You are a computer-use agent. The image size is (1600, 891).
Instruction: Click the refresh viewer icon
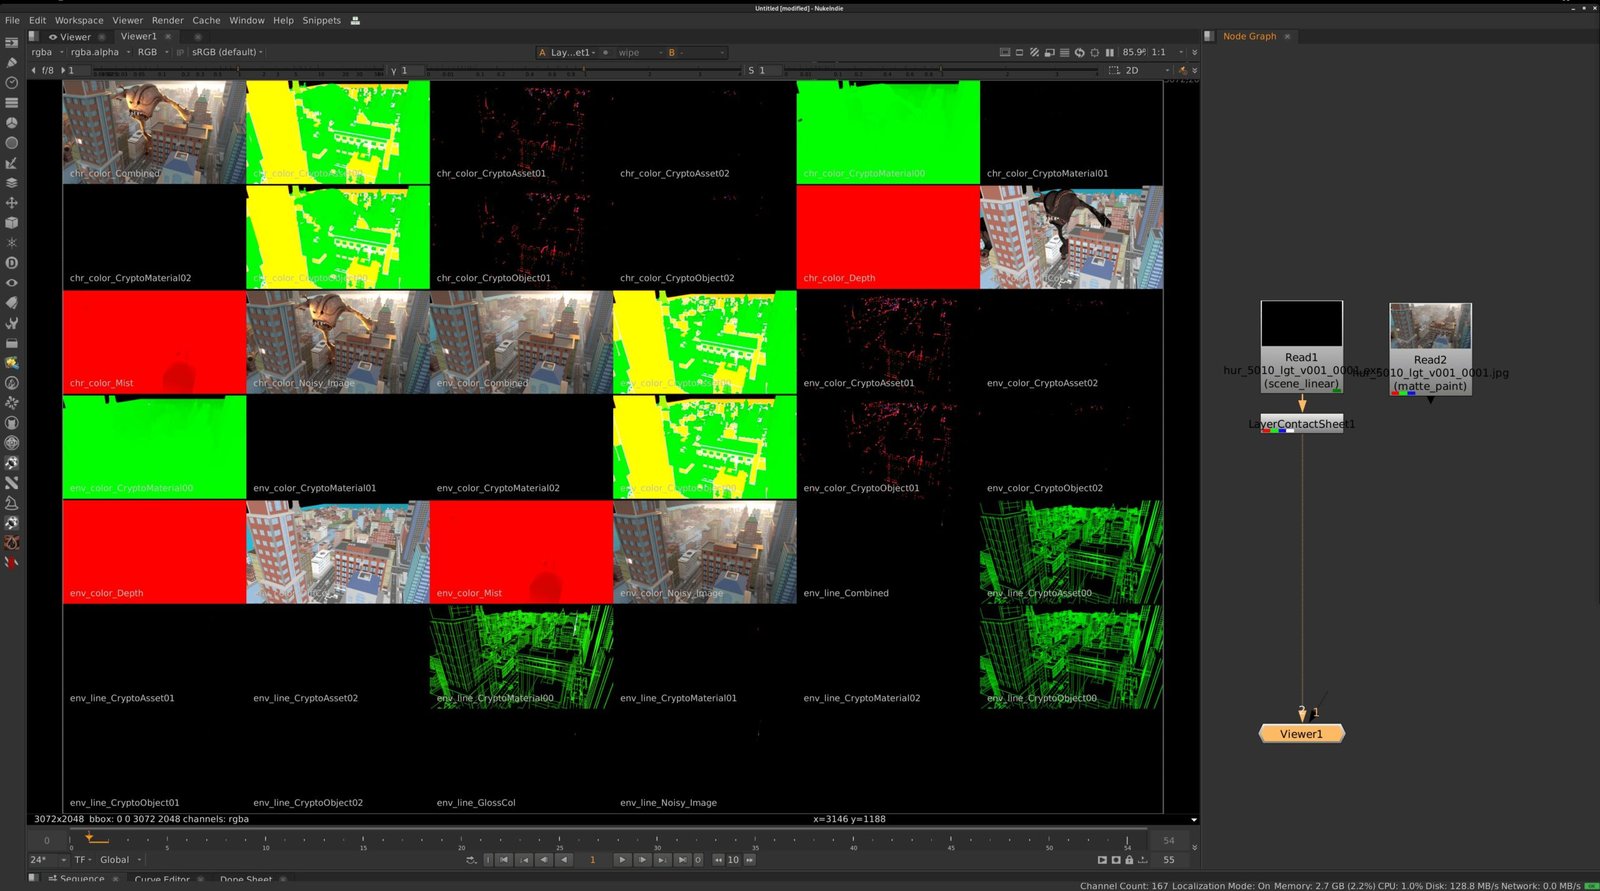1079,52
